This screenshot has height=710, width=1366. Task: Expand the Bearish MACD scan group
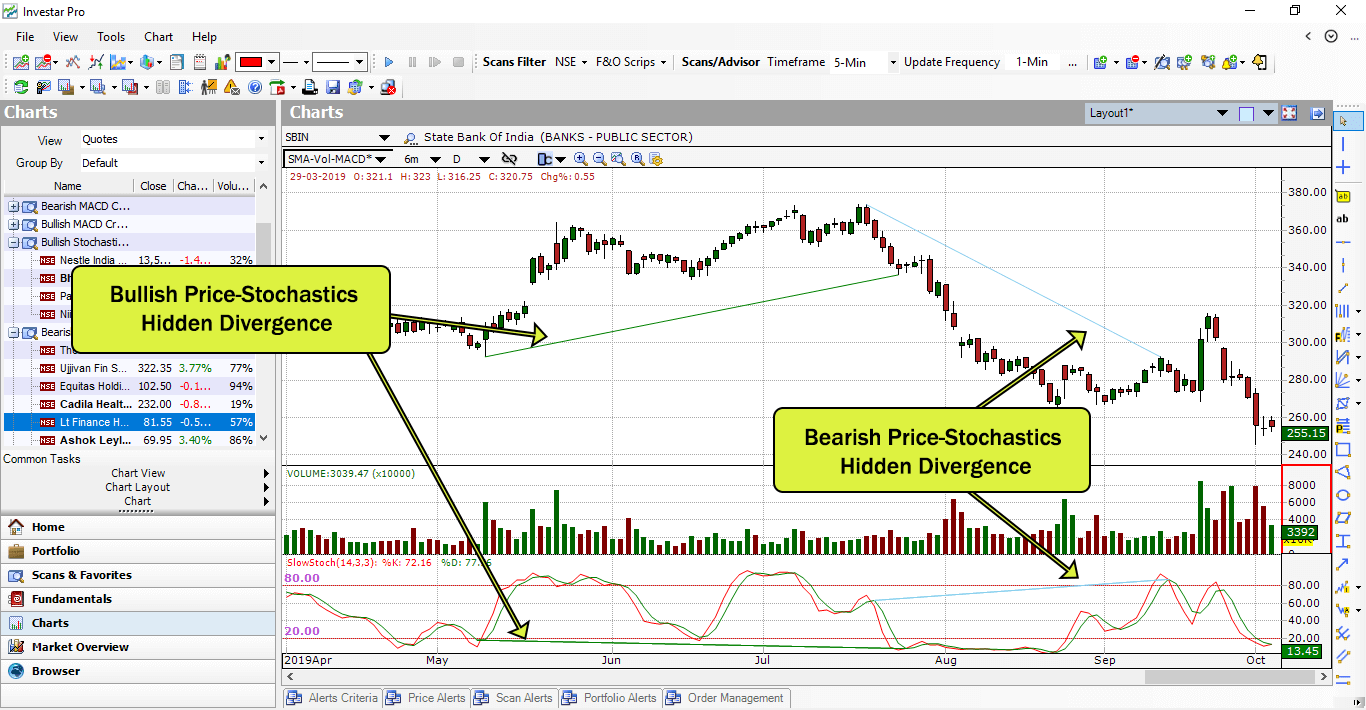[x=14, y=206]
